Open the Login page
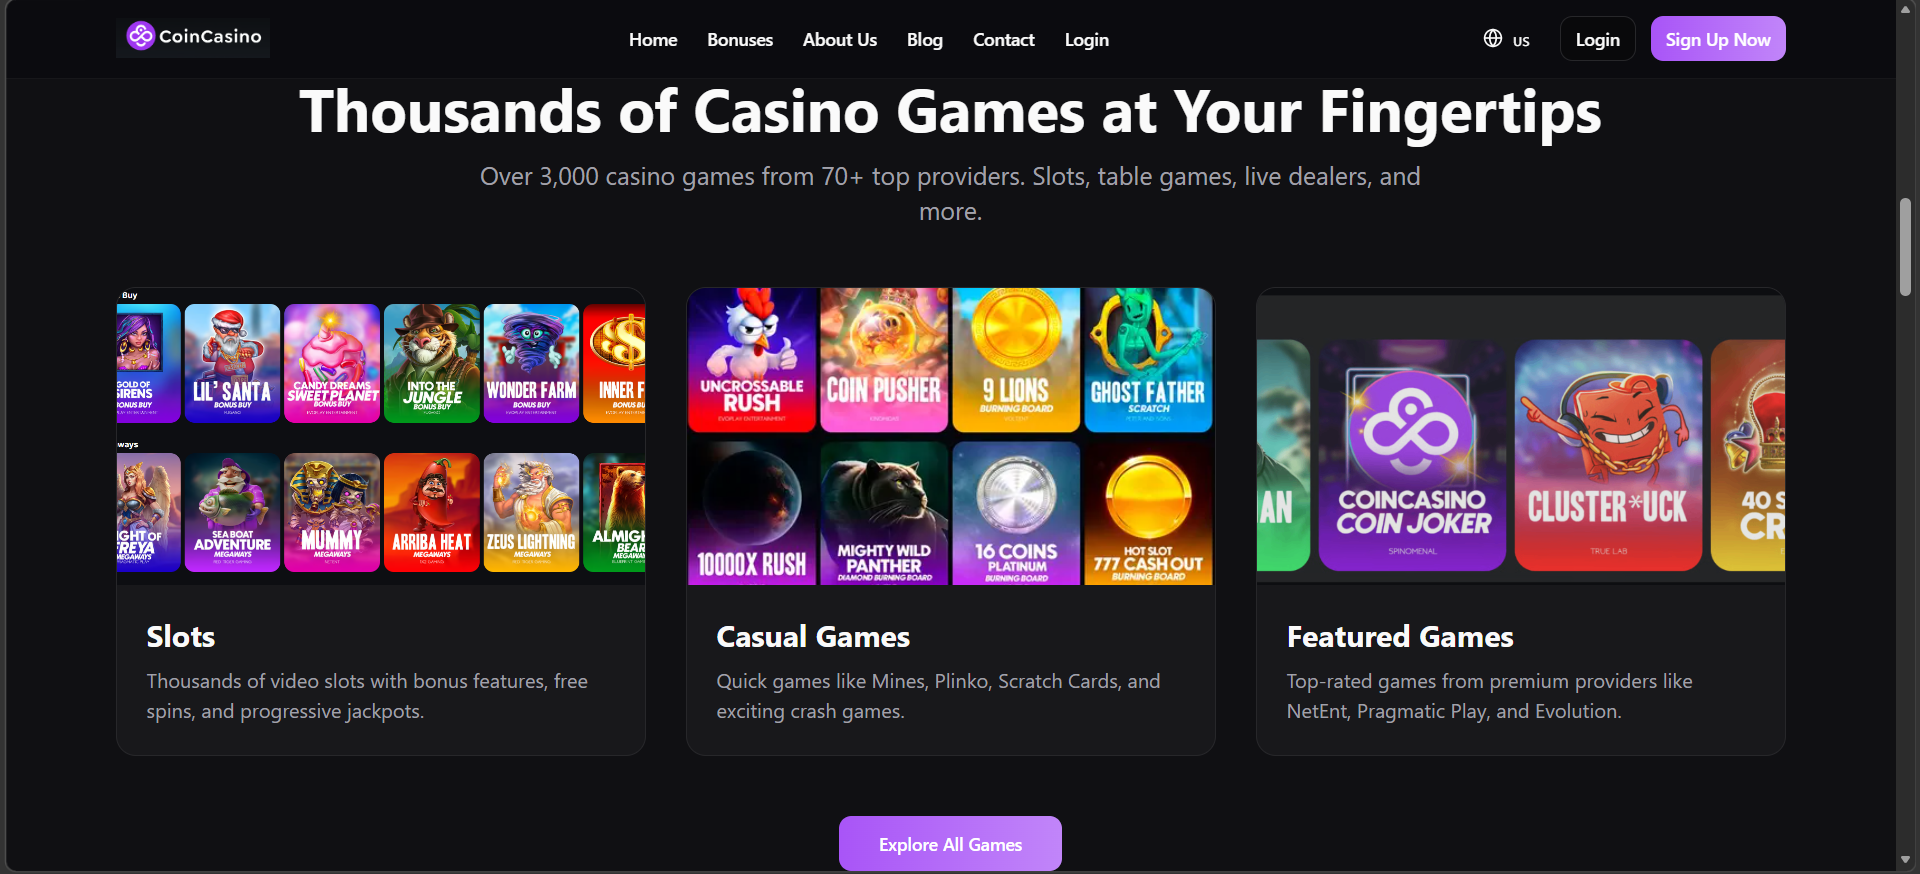The image size is (1920, 874). (1086, 39)
